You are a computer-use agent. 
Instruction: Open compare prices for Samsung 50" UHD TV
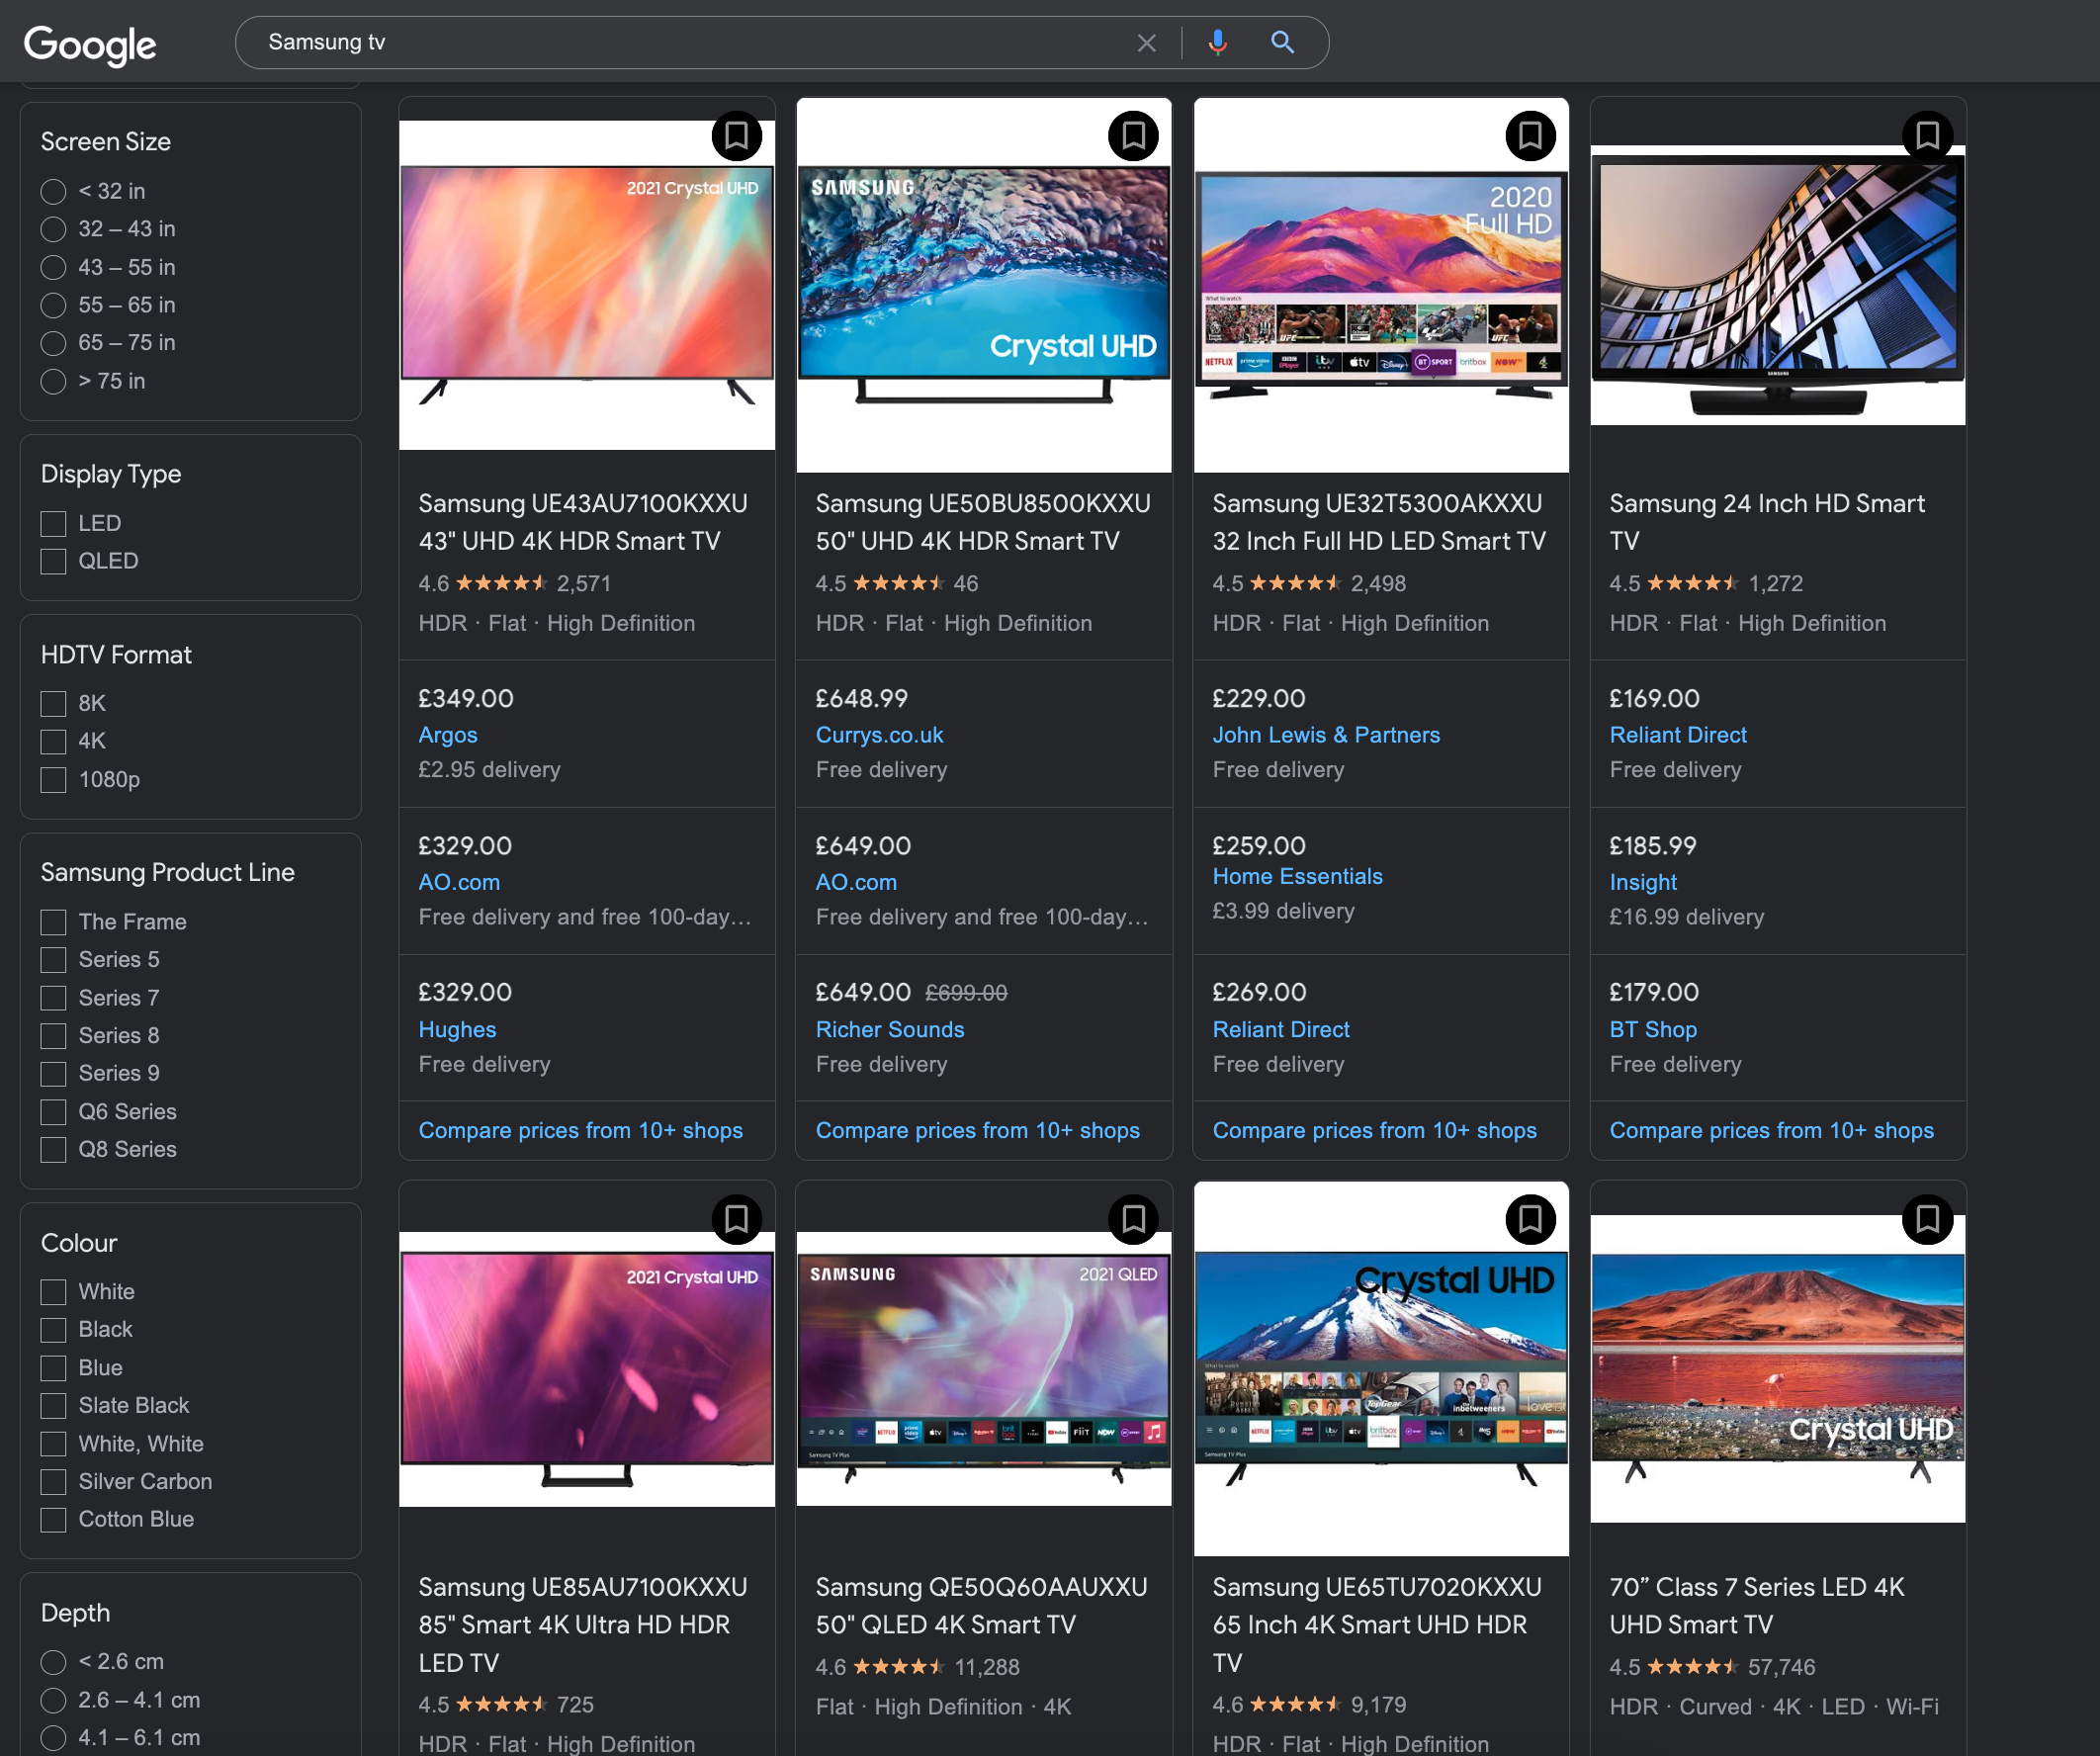(977, 1130)
